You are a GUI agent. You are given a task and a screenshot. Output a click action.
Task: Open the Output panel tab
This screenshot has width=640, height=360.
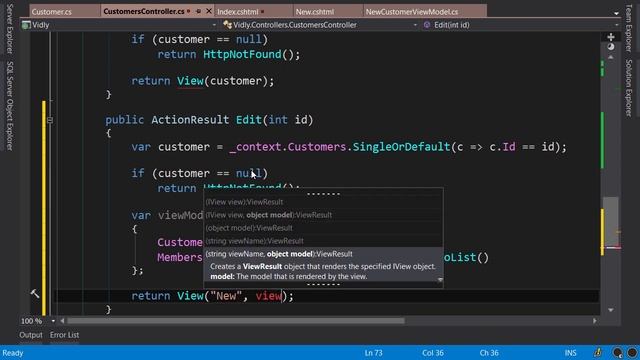[31, 335]
